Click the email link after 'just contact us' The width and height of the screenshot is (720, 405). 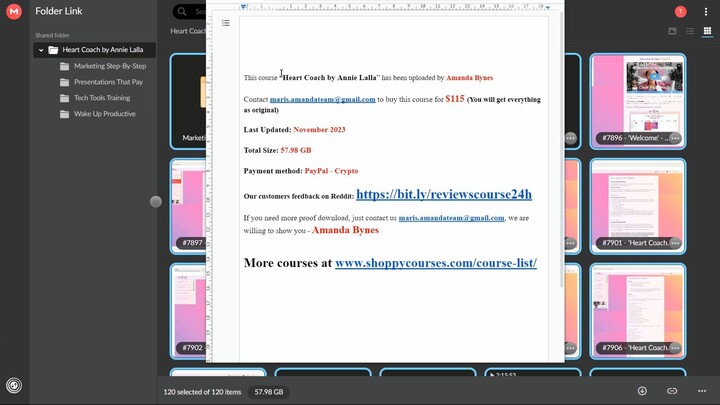click(451, 218)
